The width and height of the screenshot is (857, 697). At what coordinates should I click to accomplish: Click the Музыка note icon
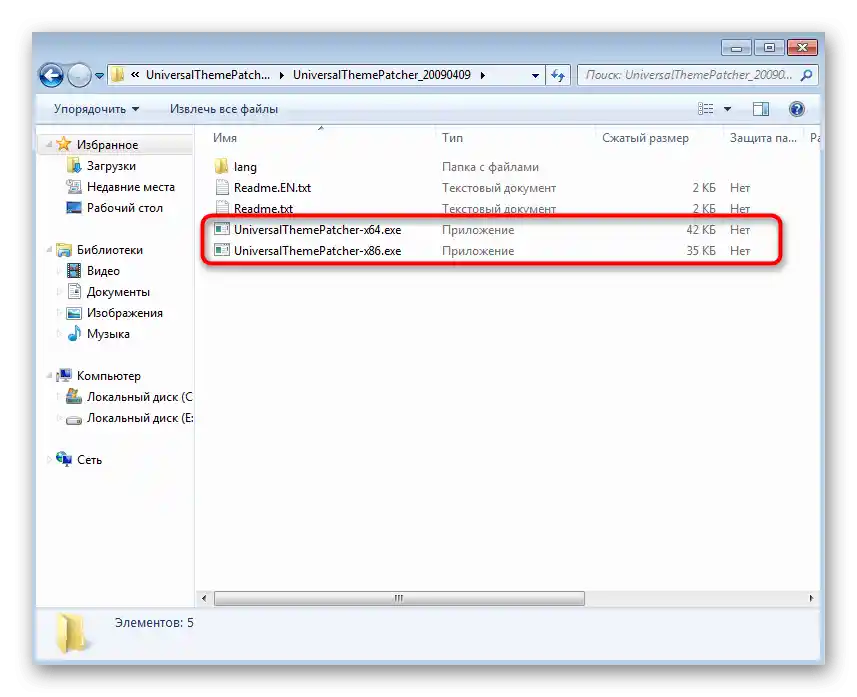[x=74, y=333]
